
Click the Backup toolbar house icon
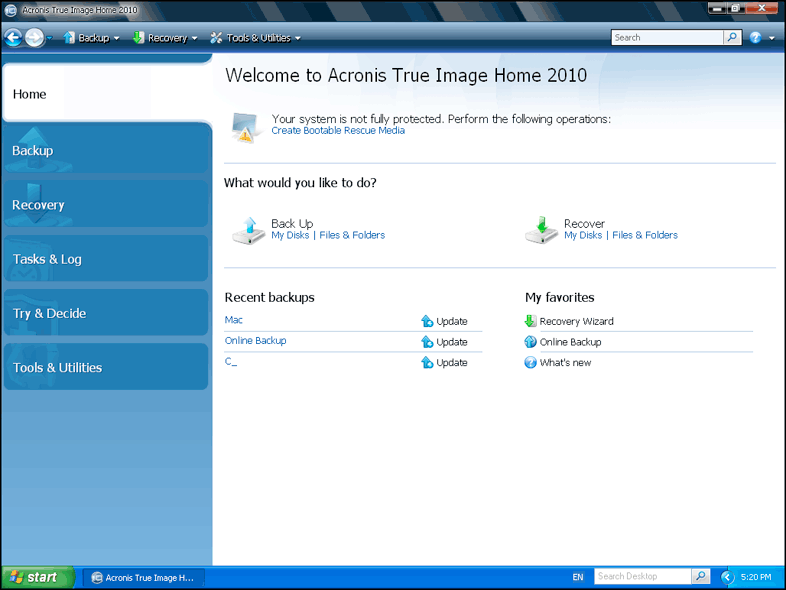(x=69, y=38)
